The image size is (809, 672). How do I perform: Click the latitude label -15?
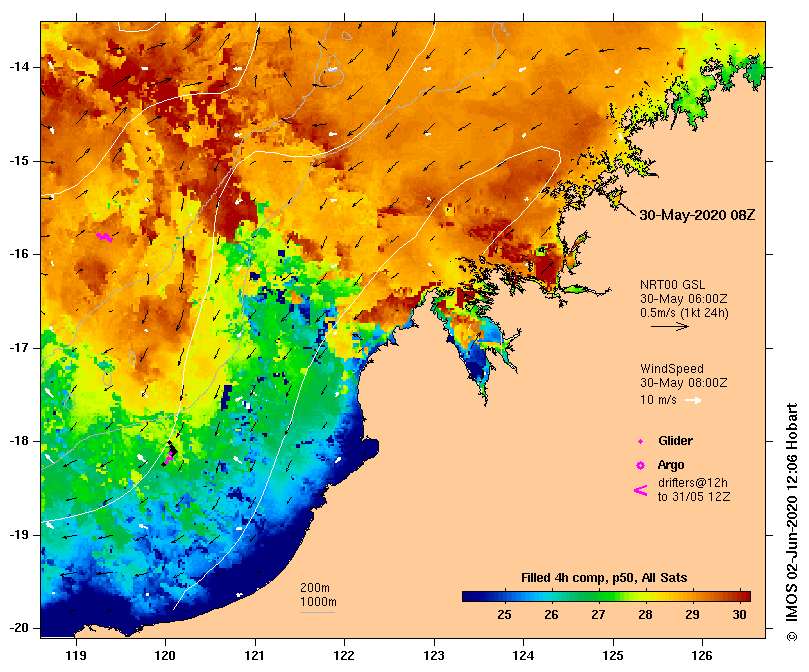[x=20, y=161]
